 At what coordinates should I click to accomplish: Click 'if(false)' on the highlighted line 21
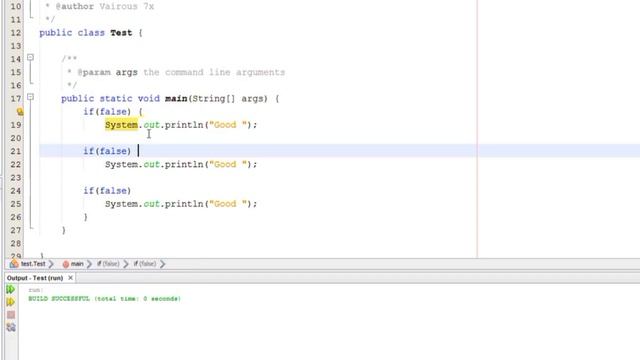click(107, 151)
